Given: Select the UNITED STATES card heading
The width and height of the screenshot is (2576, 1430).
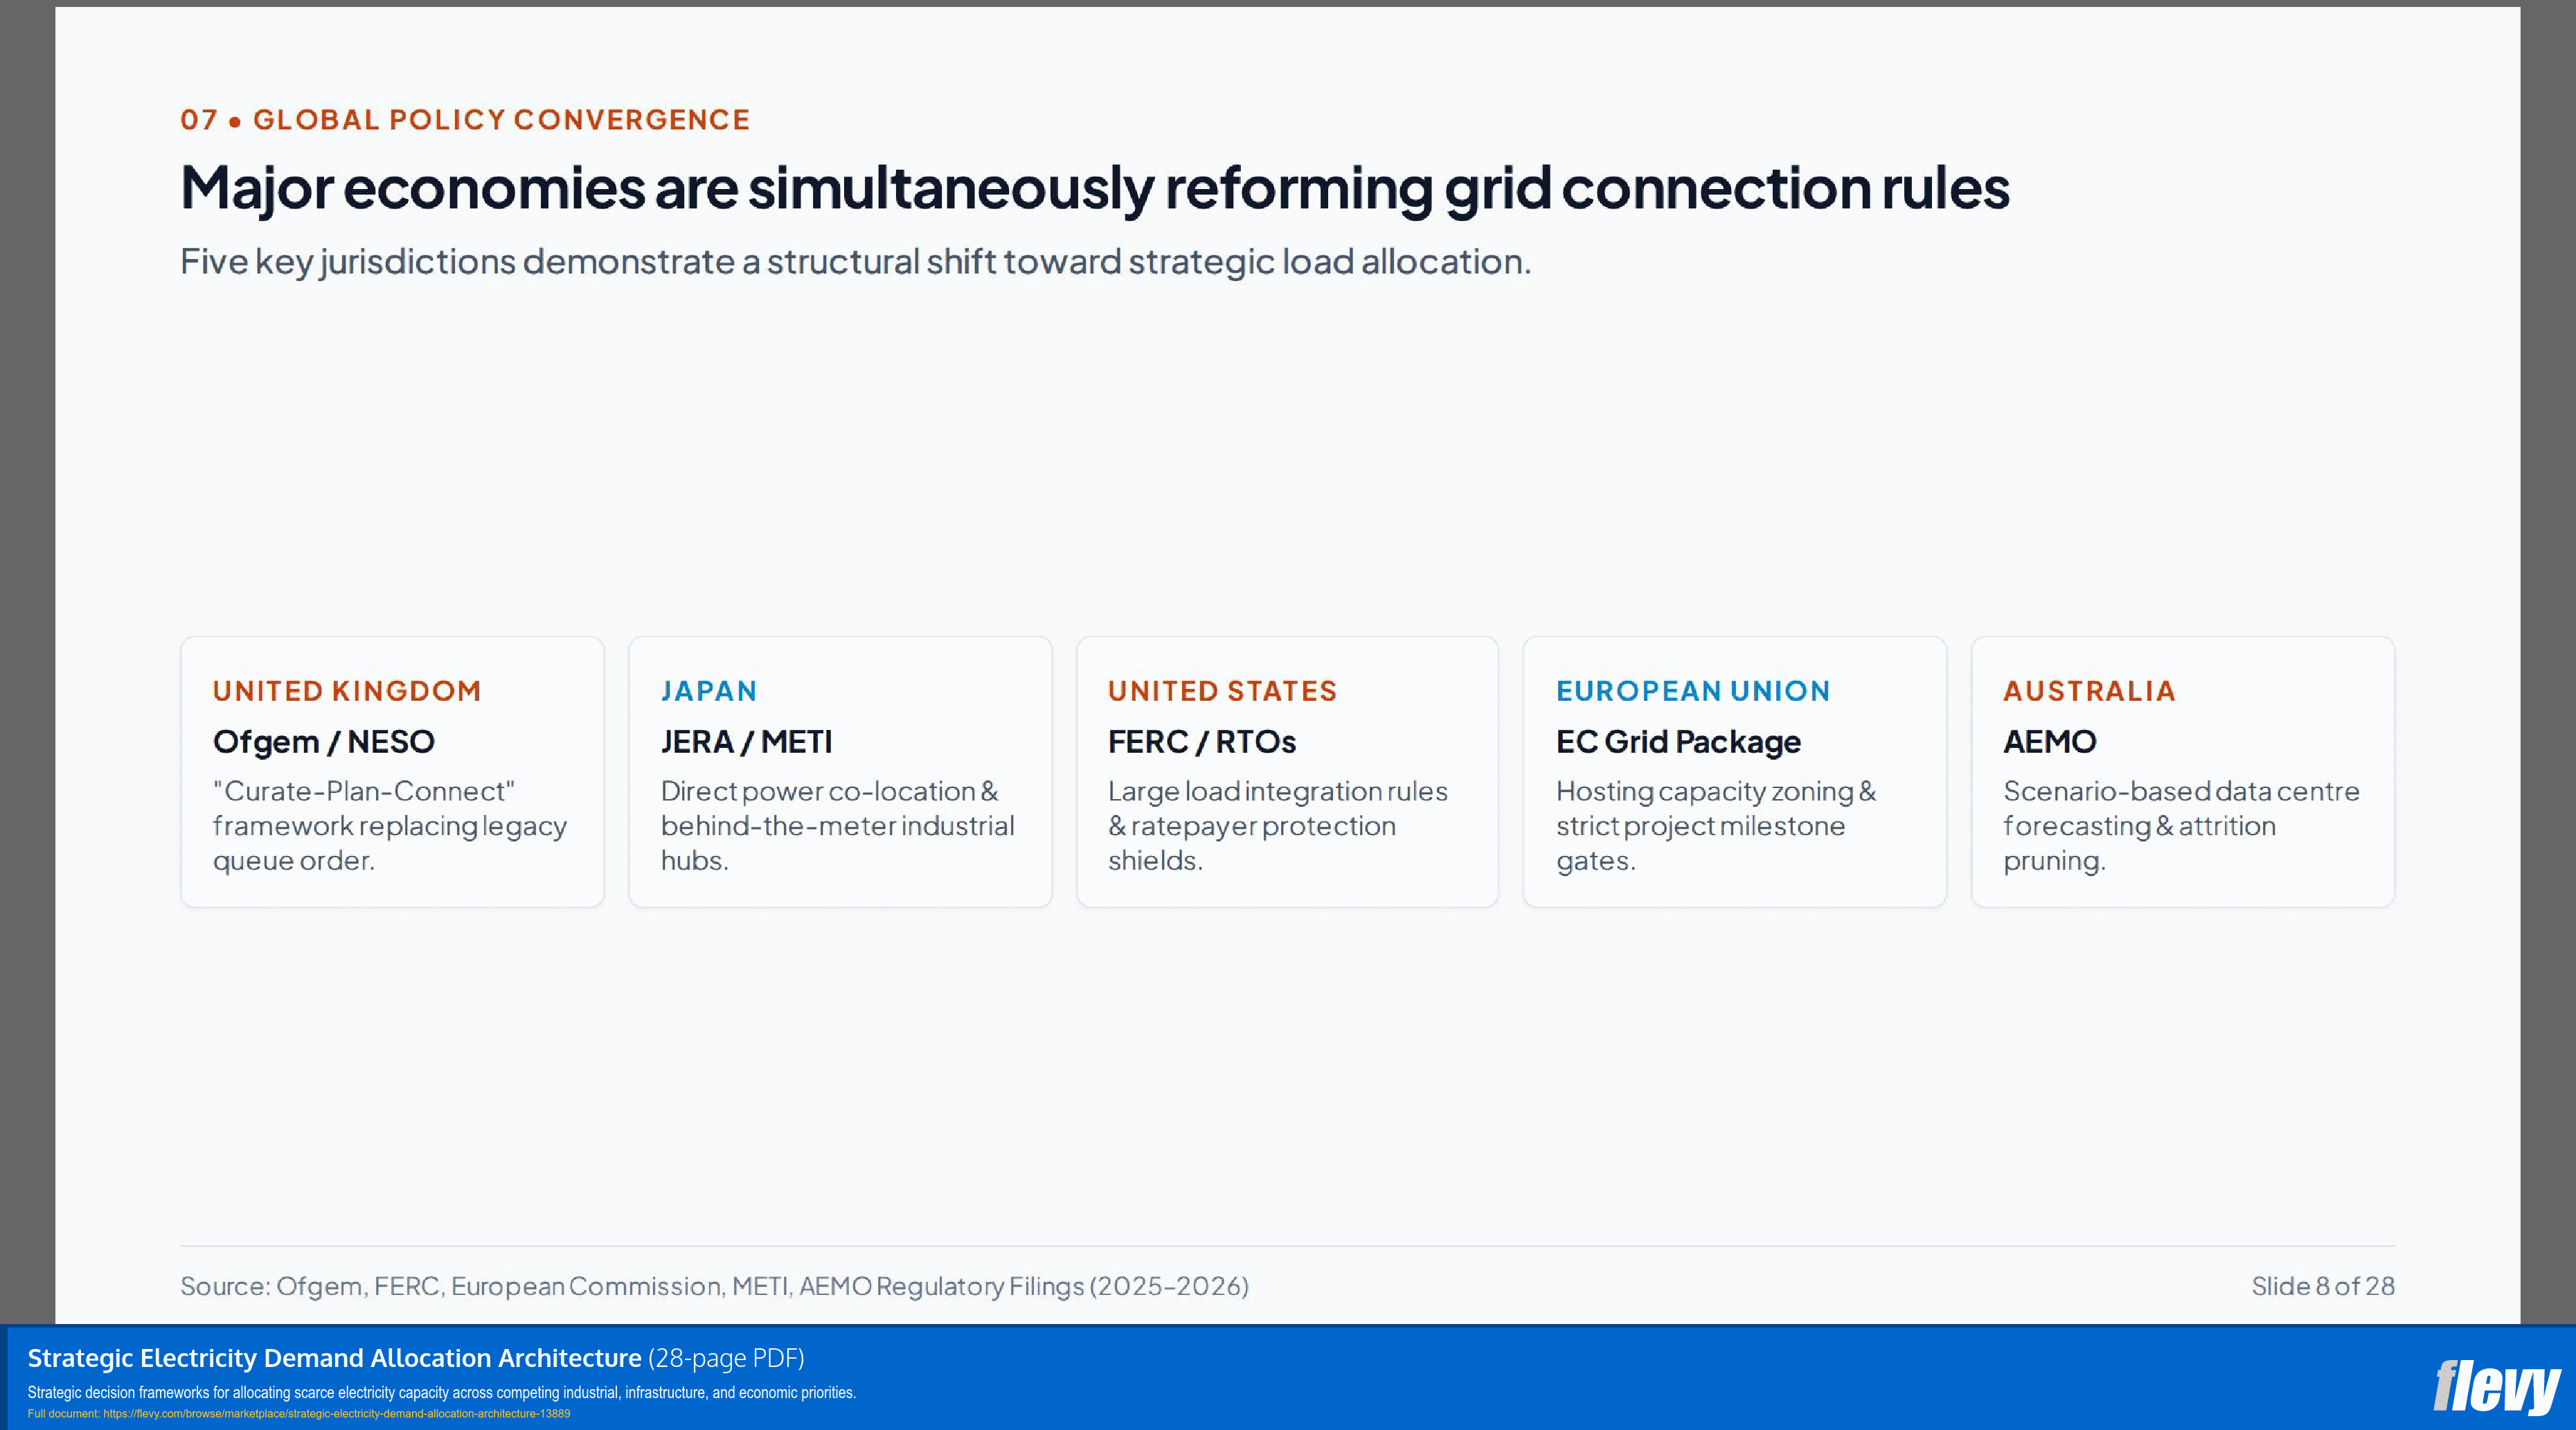Looking at the screenshot, I should [1222, 691].
